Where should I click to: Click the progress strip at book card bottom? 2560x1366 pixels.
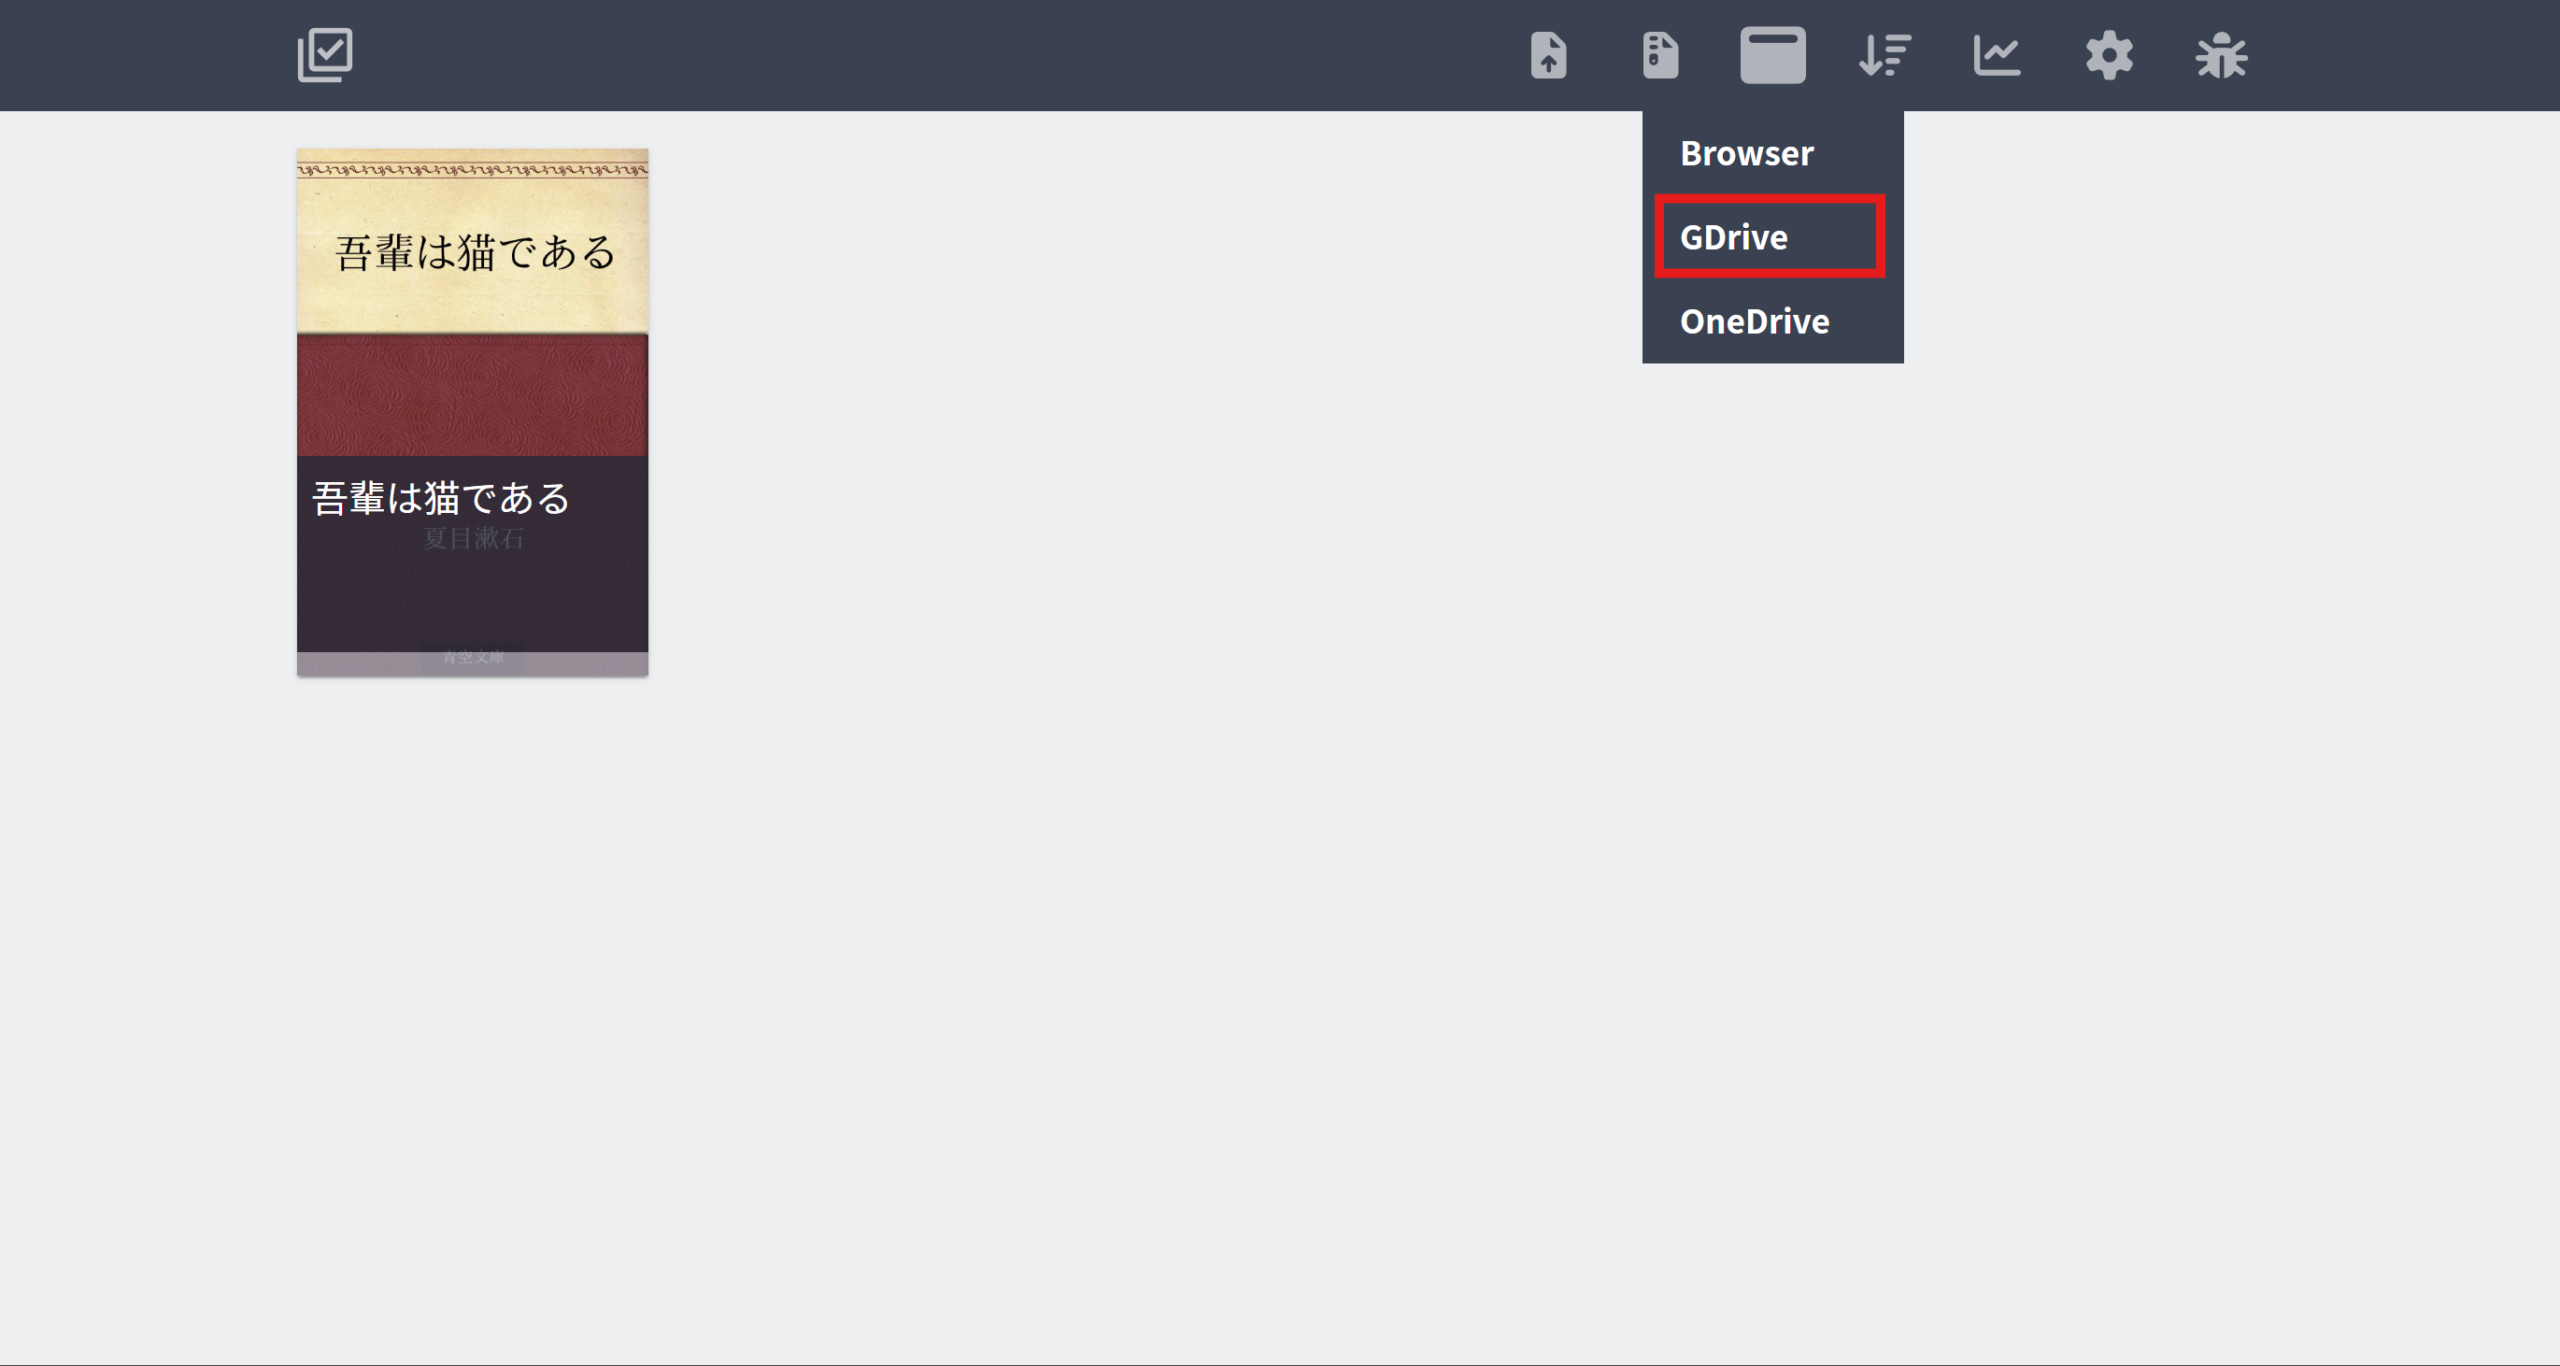(x=472, y=664)
